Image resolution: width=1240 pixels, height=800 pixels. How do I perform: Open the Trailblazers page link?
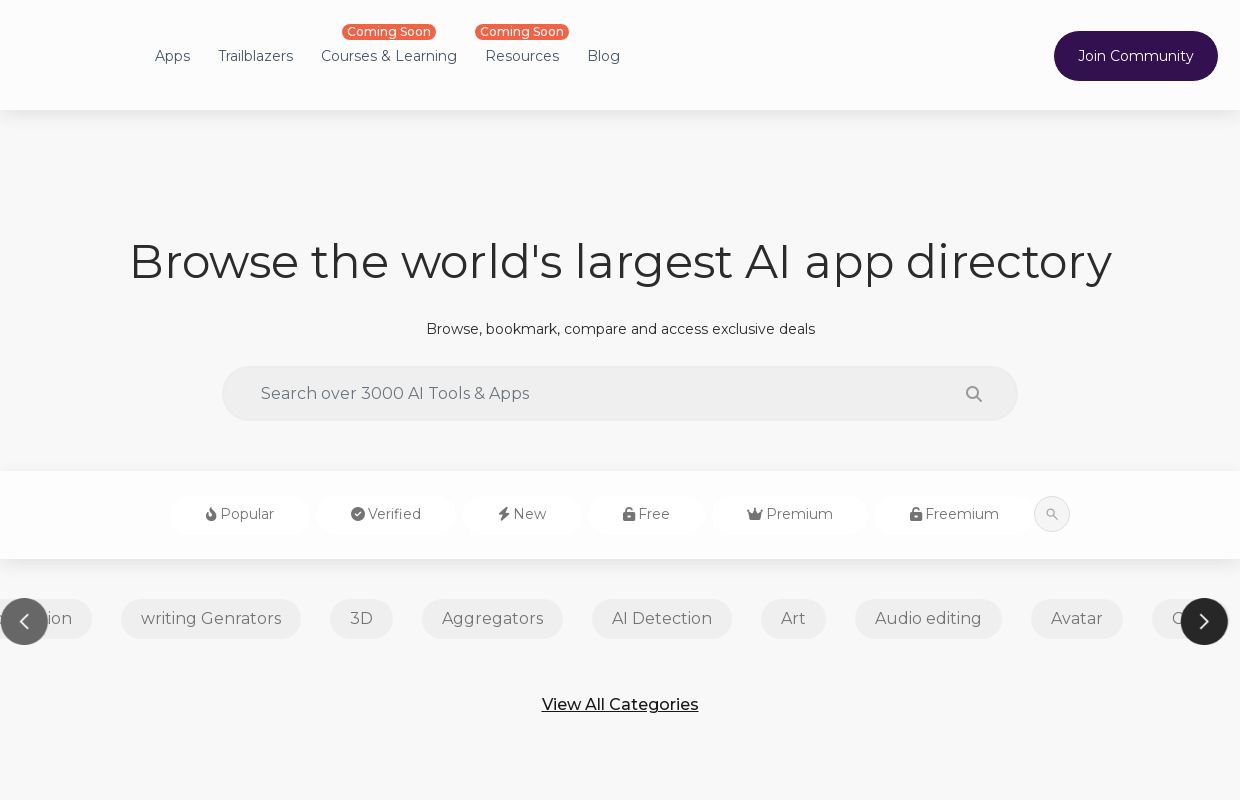pos(255,56)
